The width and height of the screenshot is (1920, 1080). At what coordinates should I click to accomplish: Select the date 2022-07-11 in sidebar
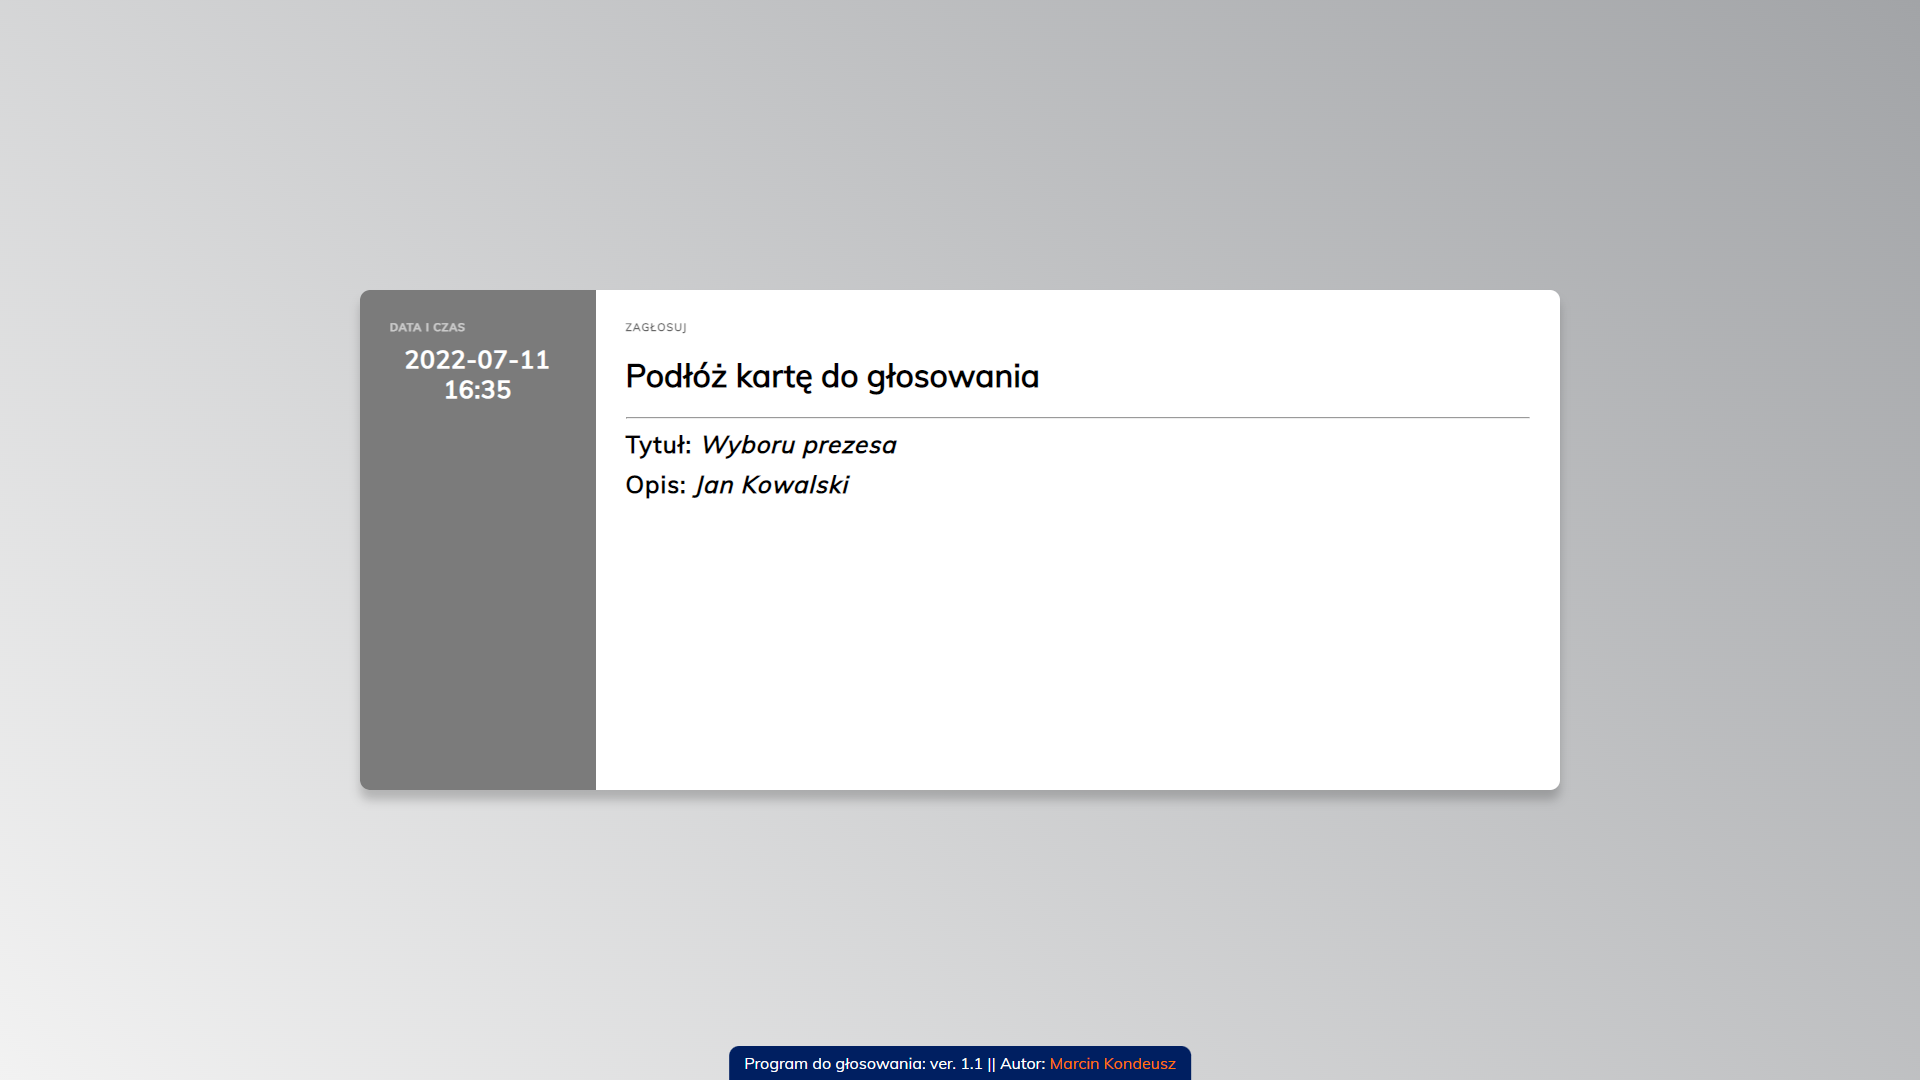(477, 360)
